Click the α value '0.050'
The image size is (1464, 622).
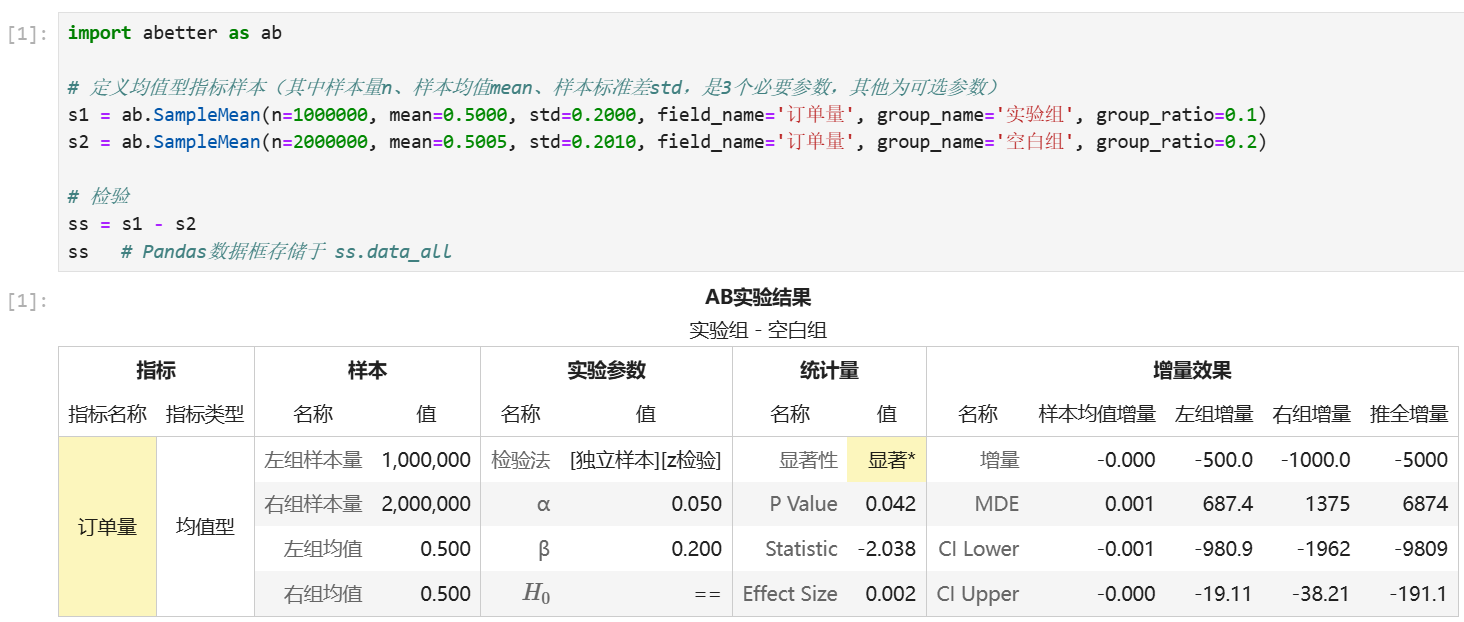point(696,504)
